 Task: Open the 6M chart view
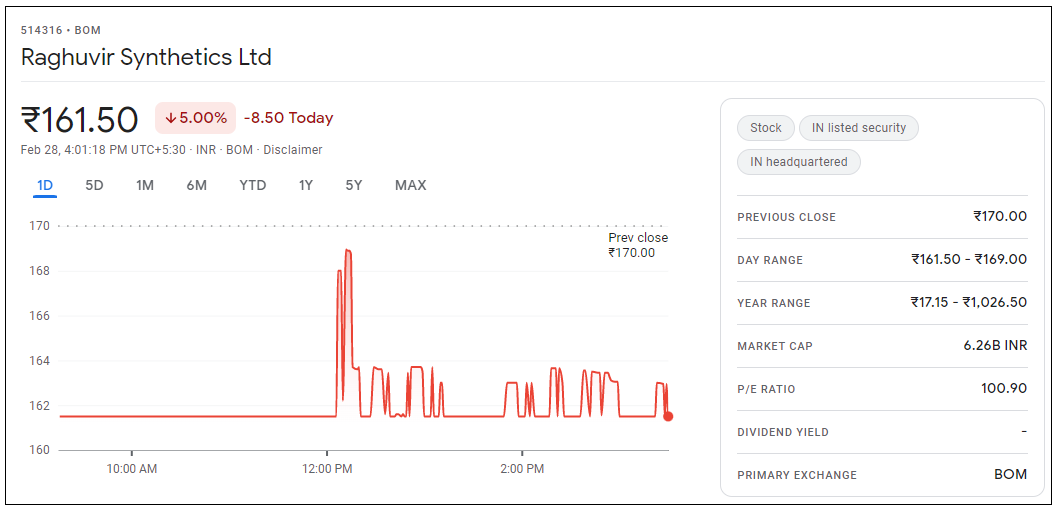pyautogui.click(x=196, y=185)
